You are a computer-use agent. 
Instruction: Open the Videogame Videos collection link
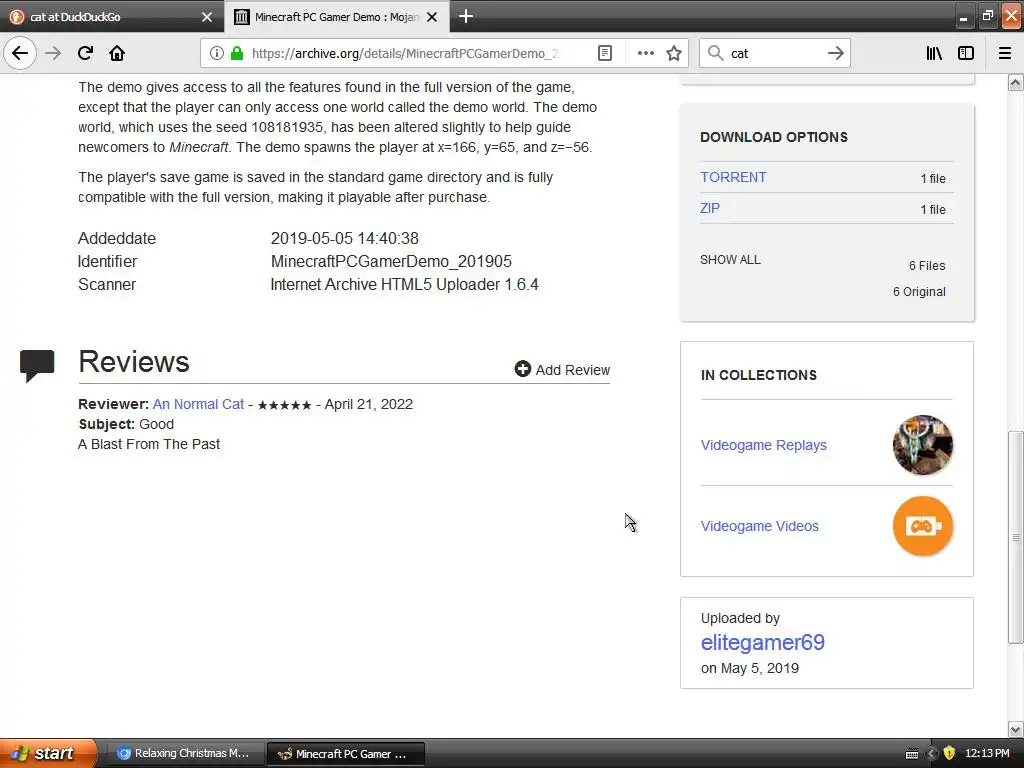760,526
